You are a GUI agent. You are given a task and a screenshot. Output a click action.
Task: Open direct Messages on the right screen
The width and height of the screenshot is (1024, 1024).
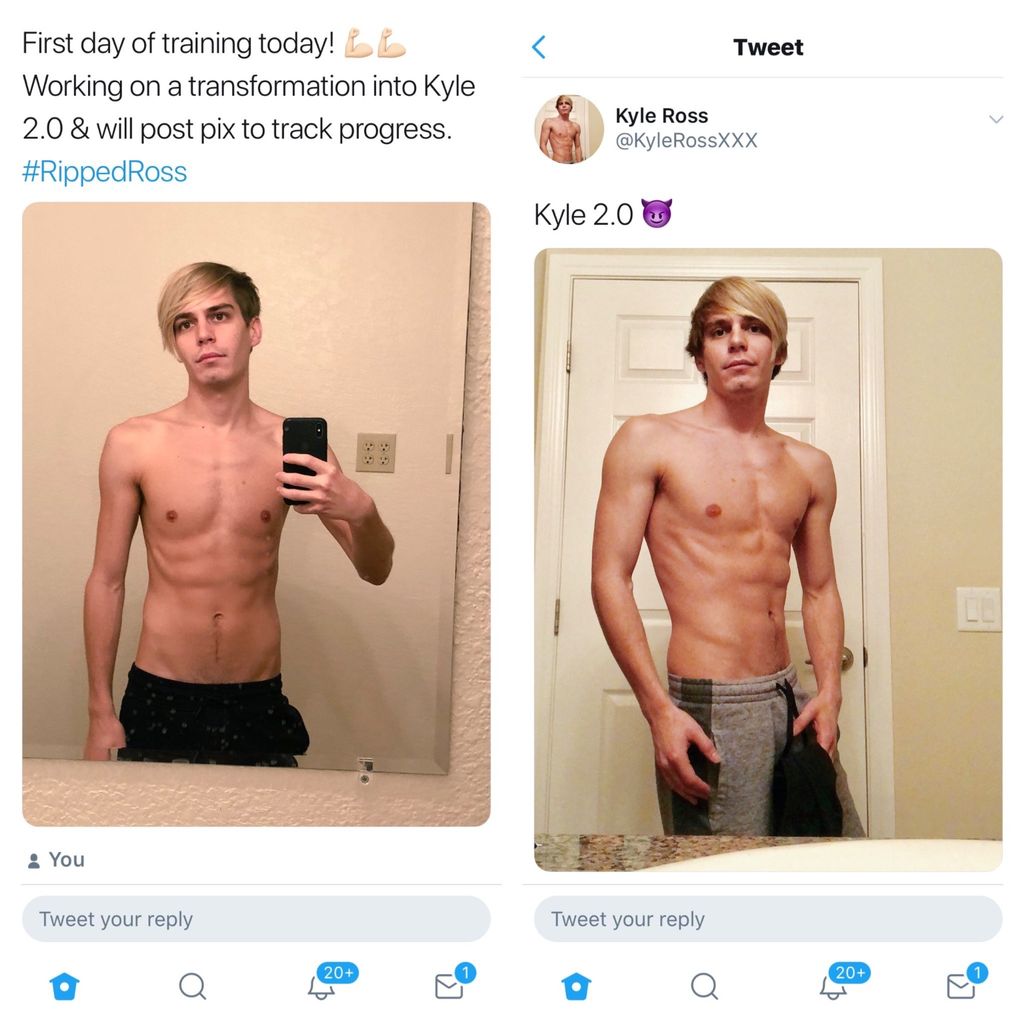(x=961, y=988)
